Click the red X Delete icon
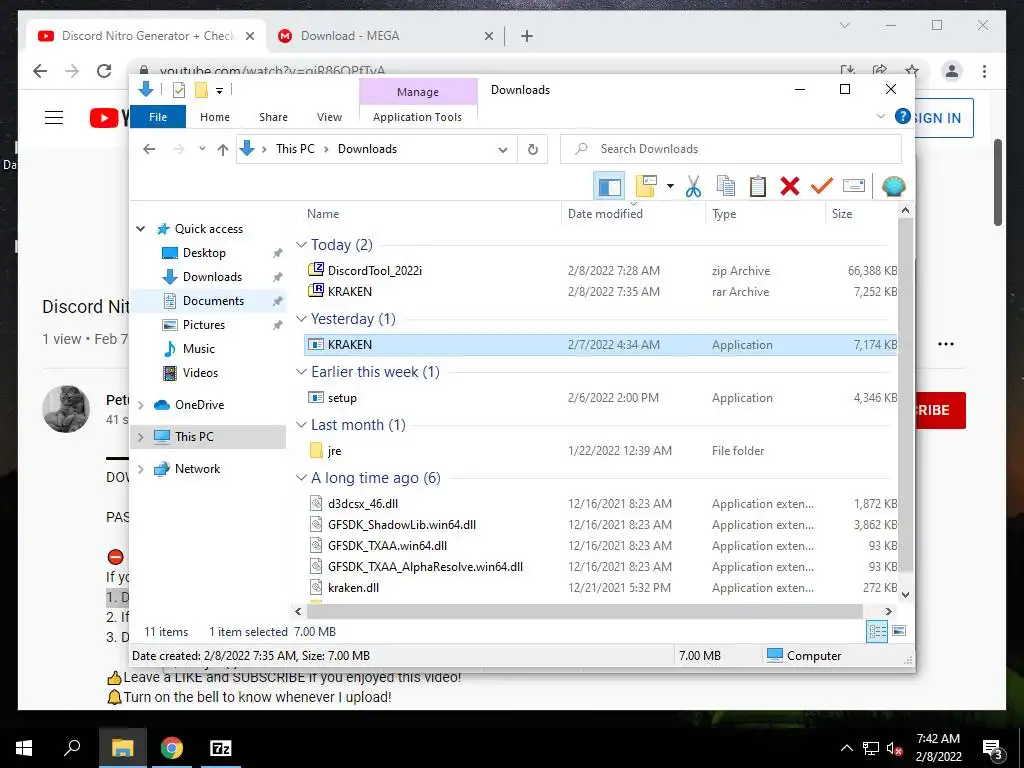Viewport: 1024px width, 768px height. [x=790, y=186]
